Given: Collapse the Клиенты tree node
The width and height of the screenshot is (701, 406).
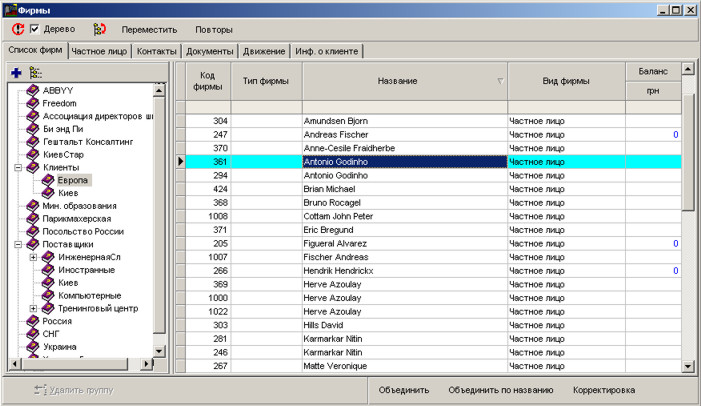Looking at the screenshot, I should 18,167.
